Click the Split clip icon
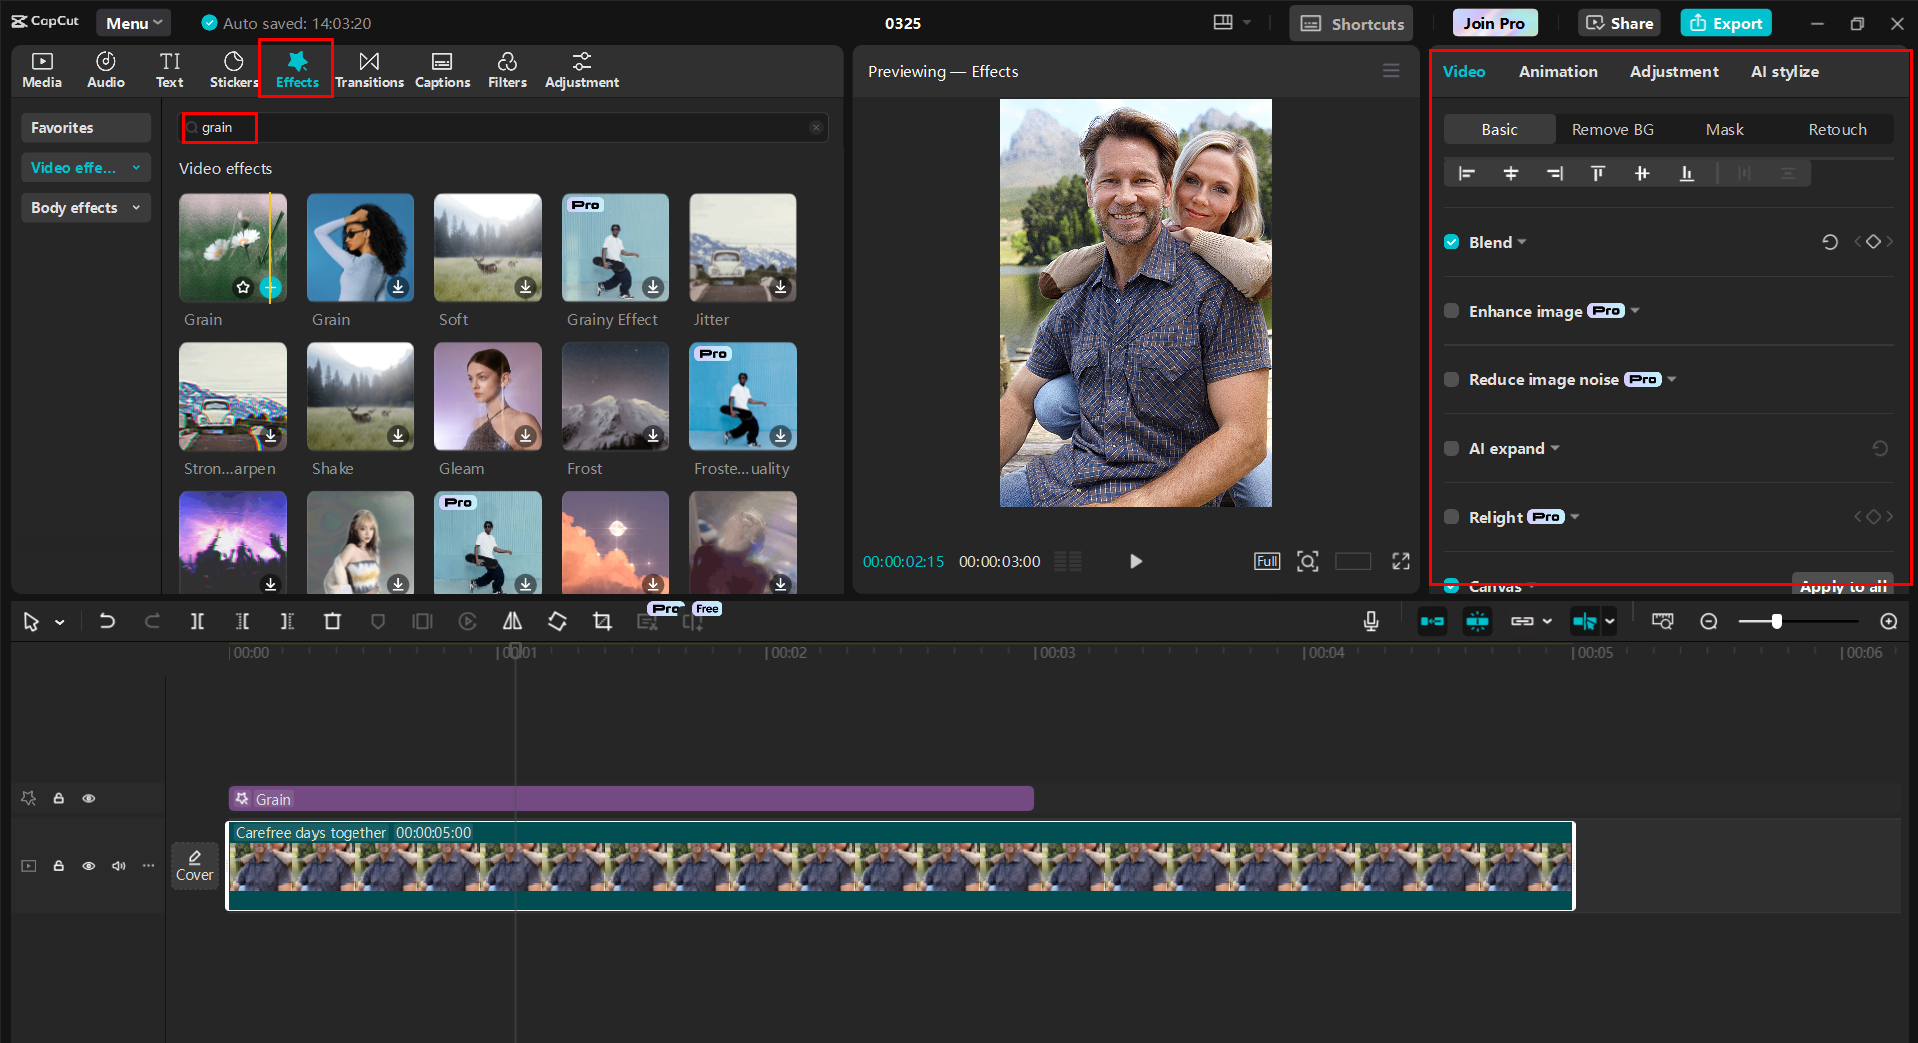 [197, 621]
